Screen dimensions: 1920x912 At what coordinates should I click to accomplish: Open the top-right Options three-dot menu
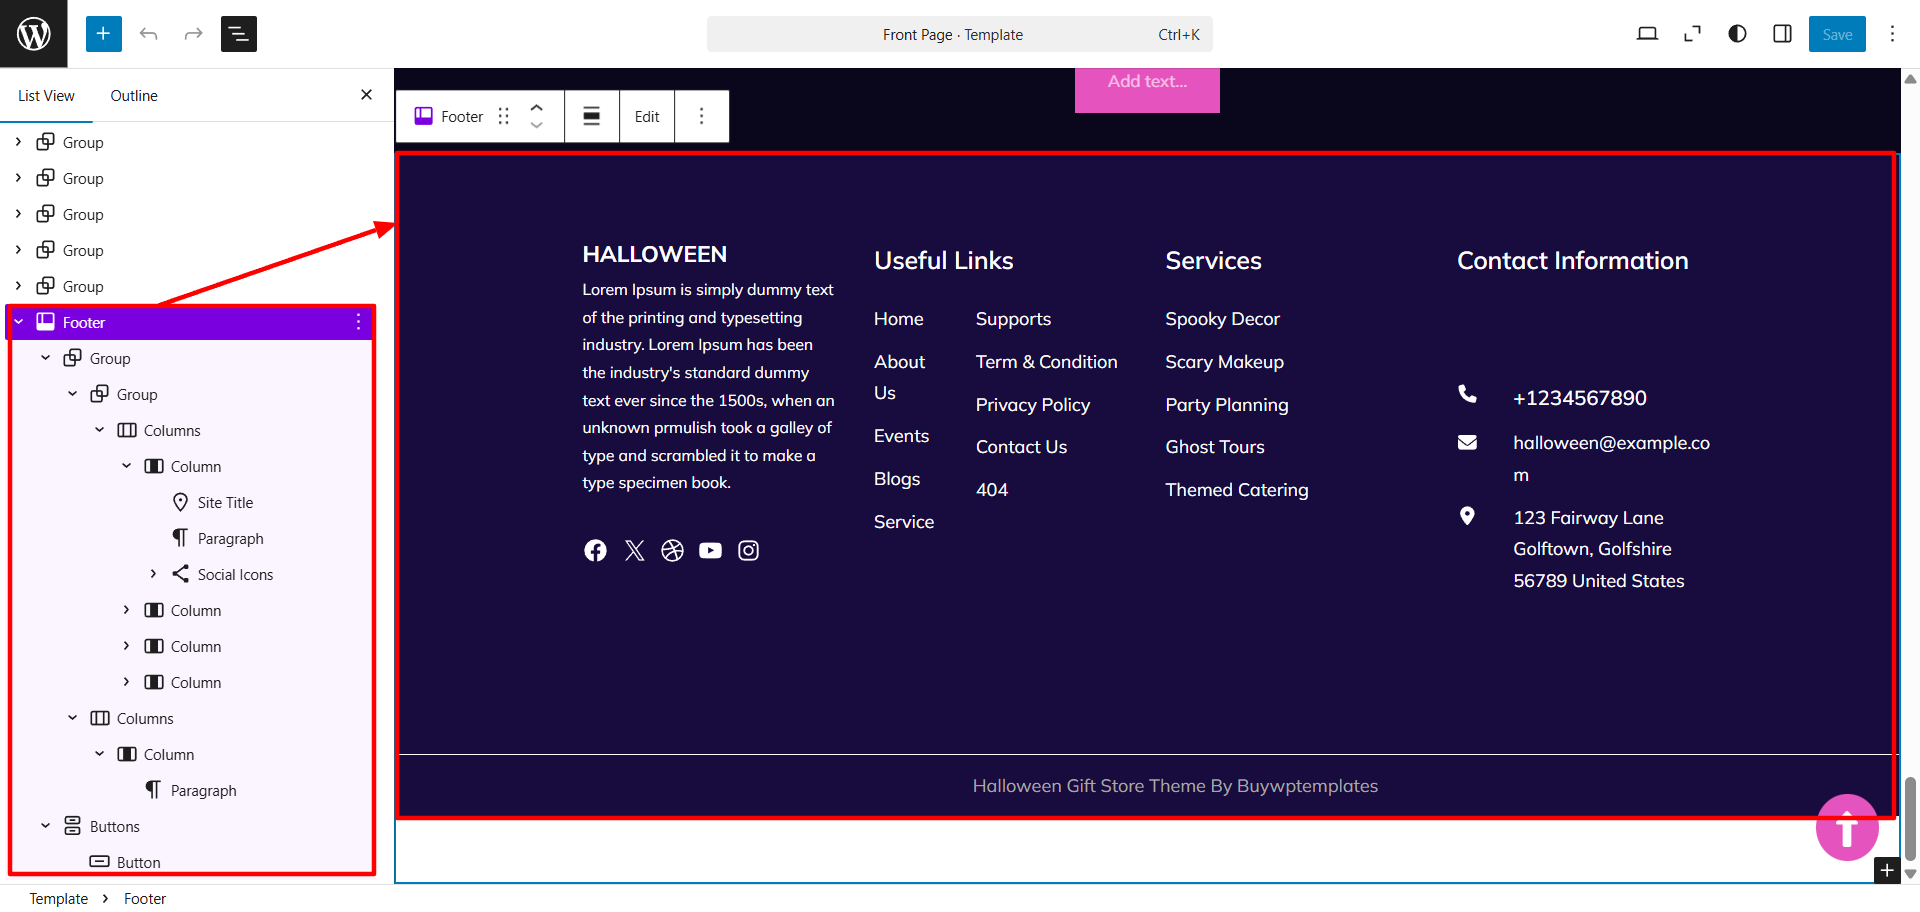(x=1892, y=34)
